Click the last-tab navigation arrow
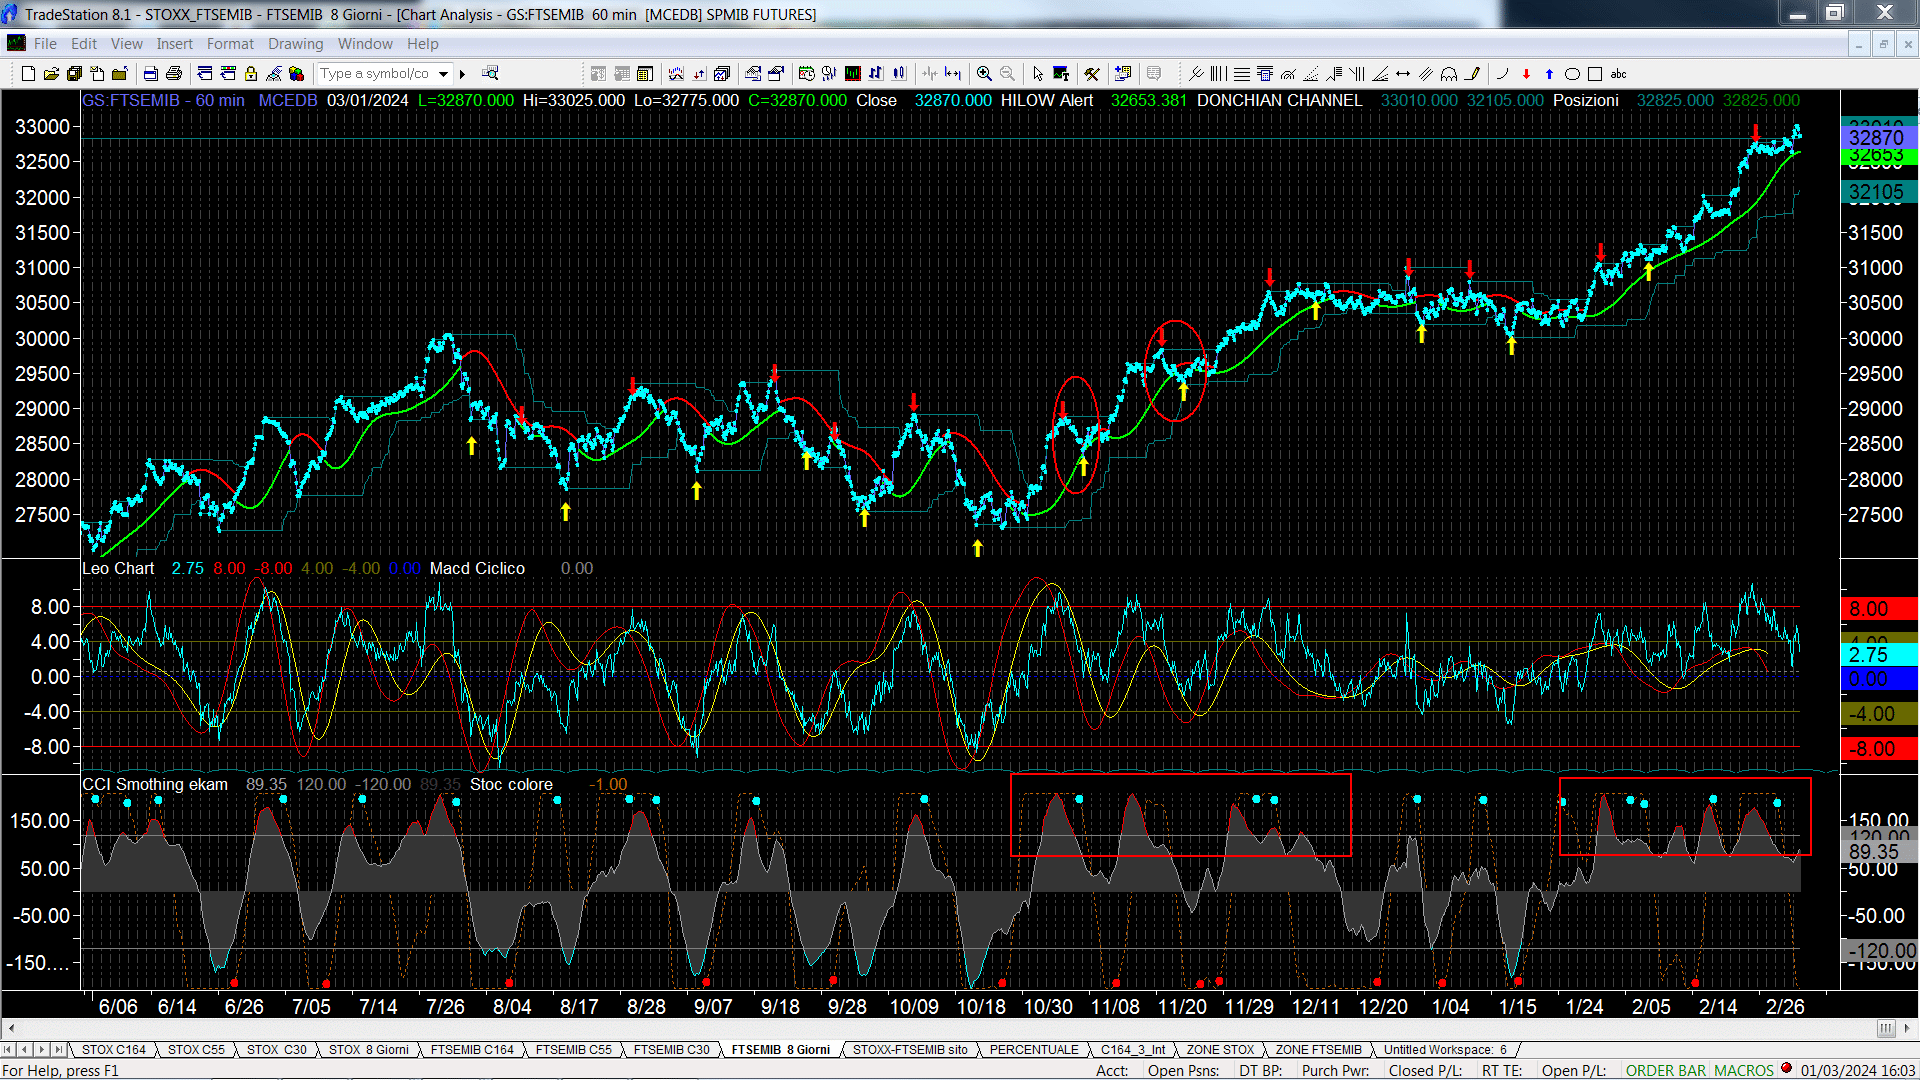Image resolution: width=1920 pixels, height=1080 pixels. pyautogui.click(x=58, y=1049)
